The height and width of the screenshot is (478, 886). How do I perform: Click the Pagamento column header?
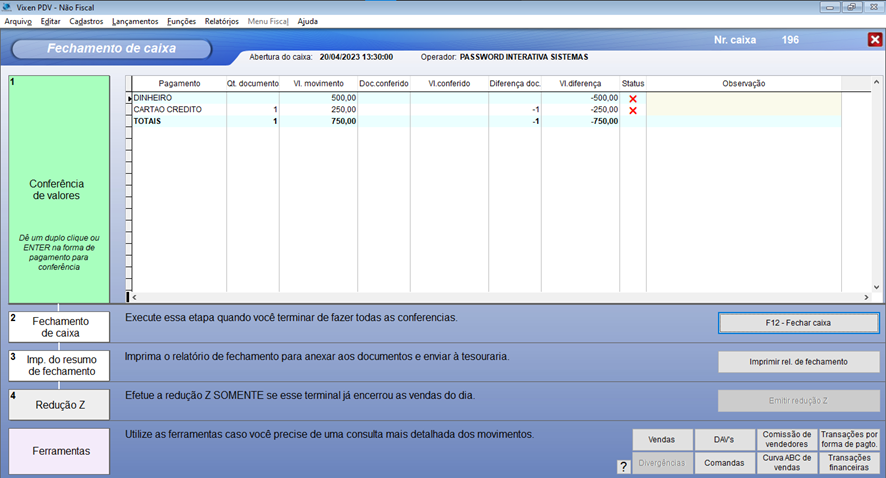pyautogui.click(x=179, y=84)
